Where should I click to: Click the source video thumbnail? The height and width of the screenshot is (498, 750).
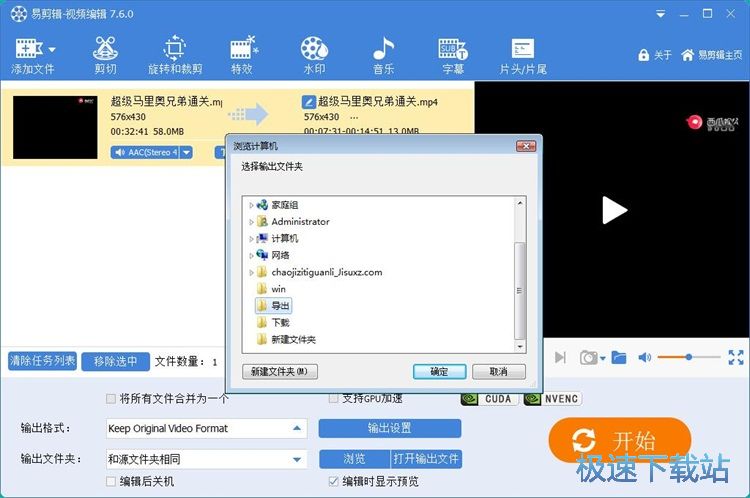55,127
